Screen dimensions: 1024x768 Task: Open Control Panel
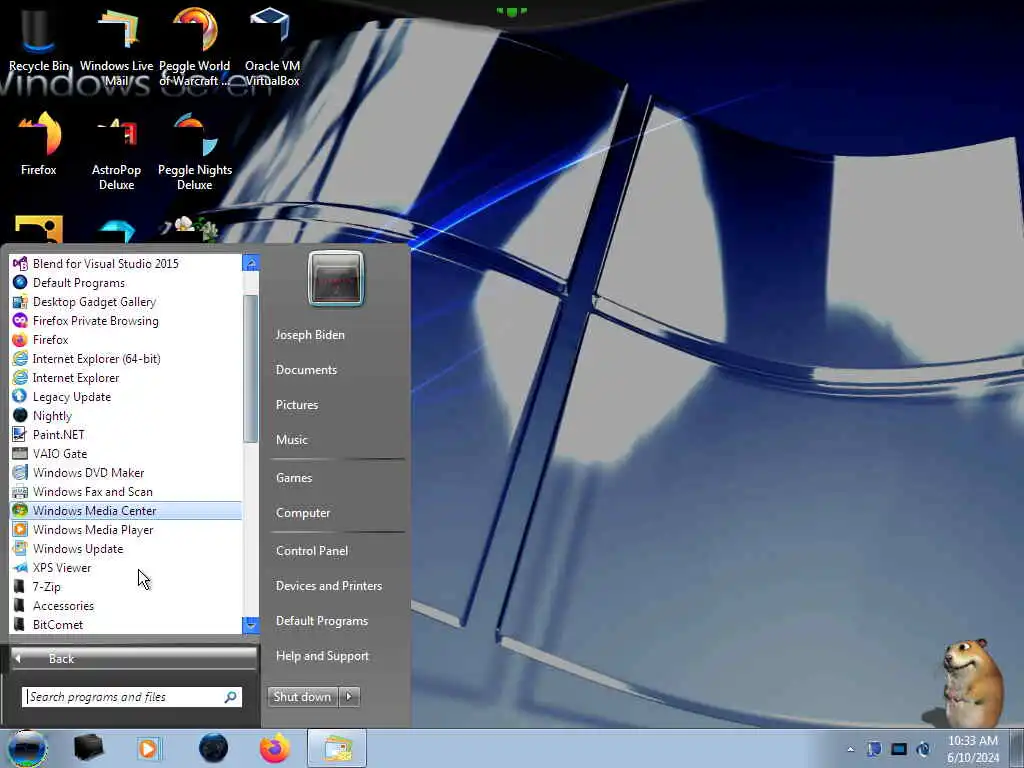click(312, 551)
